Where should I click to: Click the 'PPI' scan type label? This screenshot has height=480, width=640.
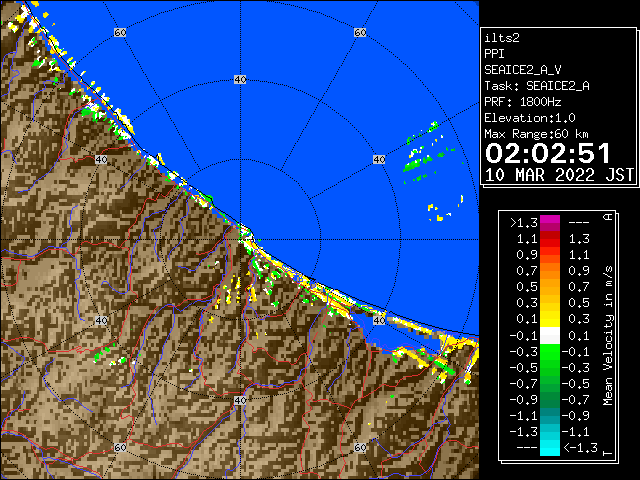(494, 54)
